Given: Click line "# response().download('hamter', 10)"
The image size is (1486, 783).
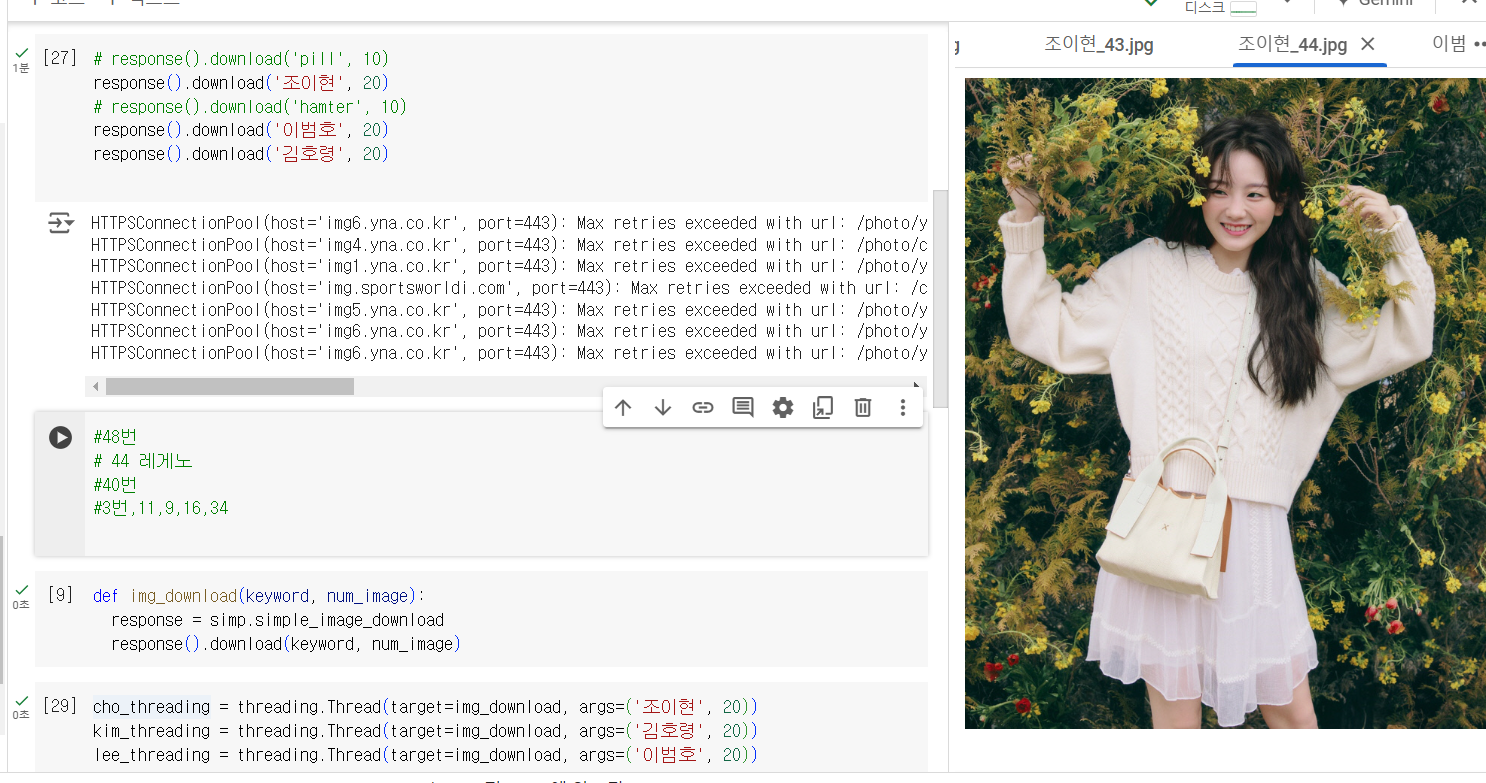Looking at the screenshot, I should 250,106.
